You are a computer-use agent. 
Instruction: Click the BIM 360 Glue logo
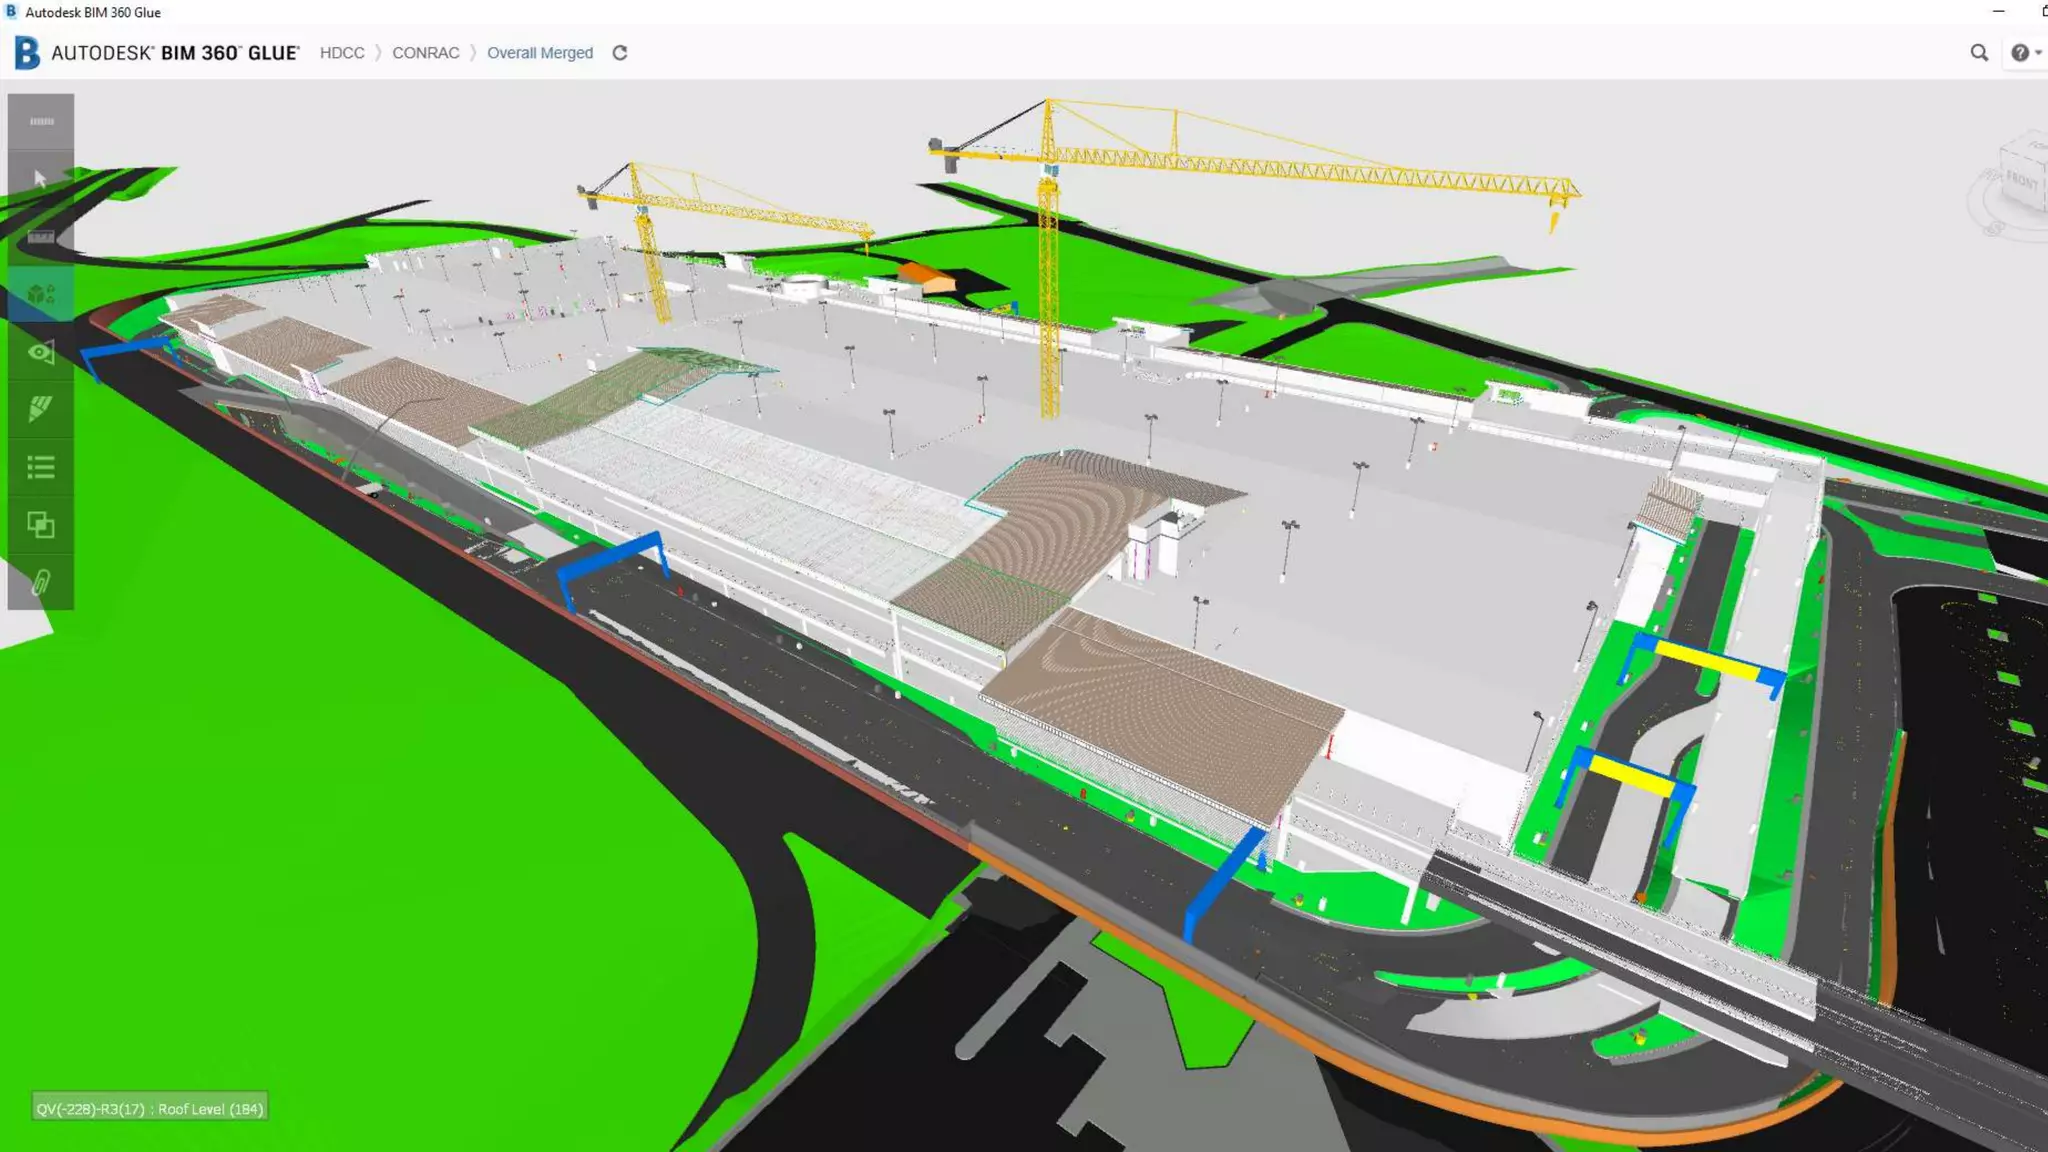point(28,53)
